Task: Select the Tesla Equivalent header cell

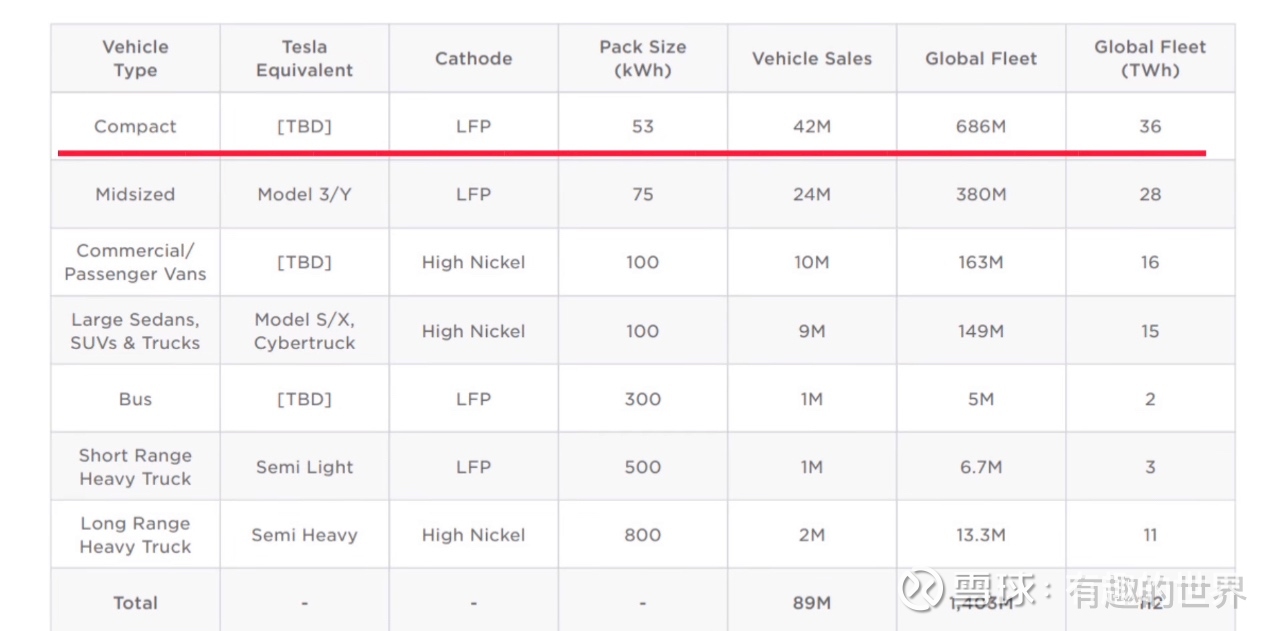Action: point(304,59)
